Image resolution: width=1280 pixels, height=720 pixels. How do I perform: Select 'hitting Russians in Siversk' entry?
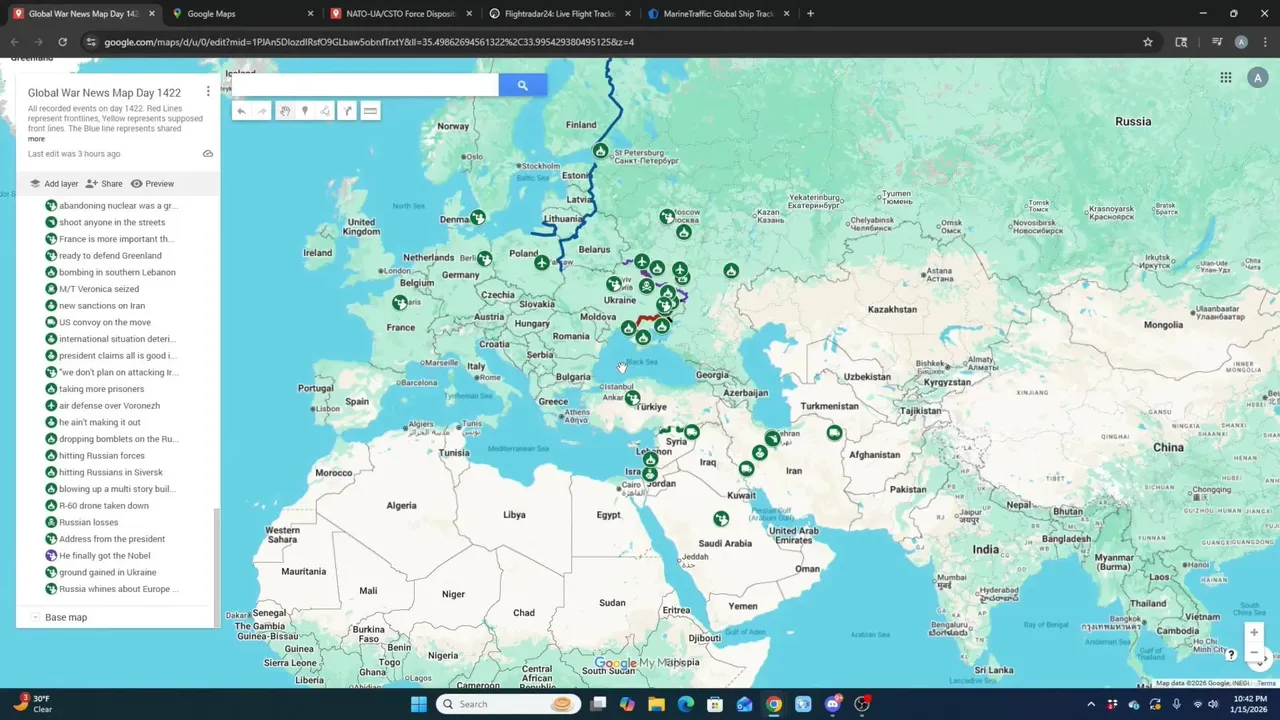[110, 472]
